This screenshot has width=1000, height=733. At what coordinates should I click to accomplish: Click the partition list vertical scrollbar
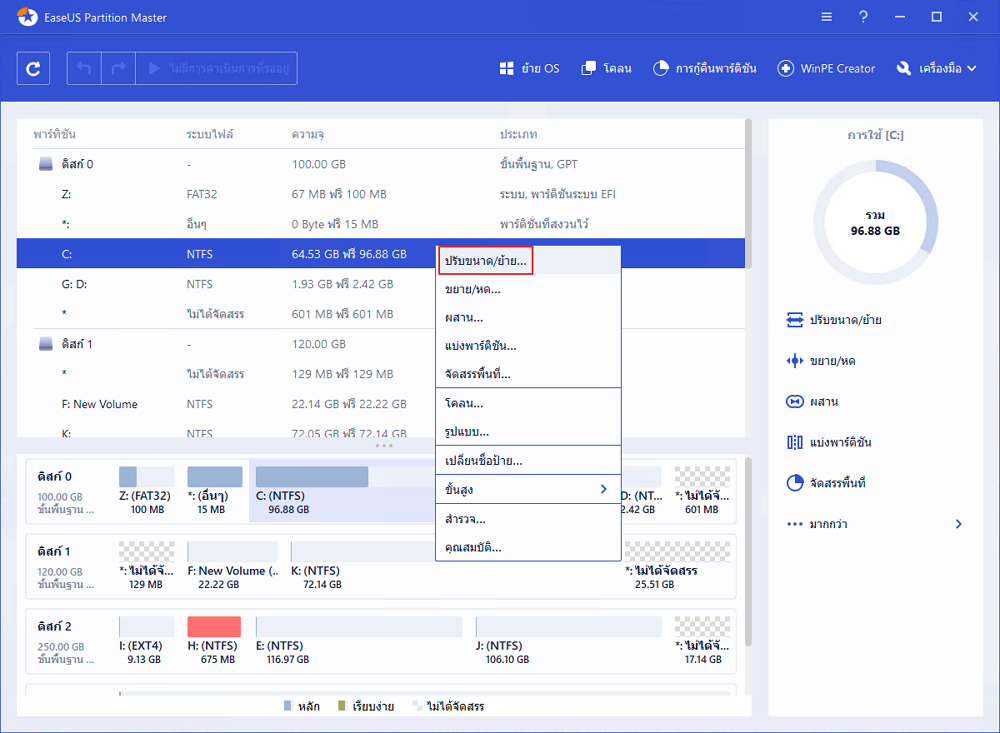pos(748,195)
